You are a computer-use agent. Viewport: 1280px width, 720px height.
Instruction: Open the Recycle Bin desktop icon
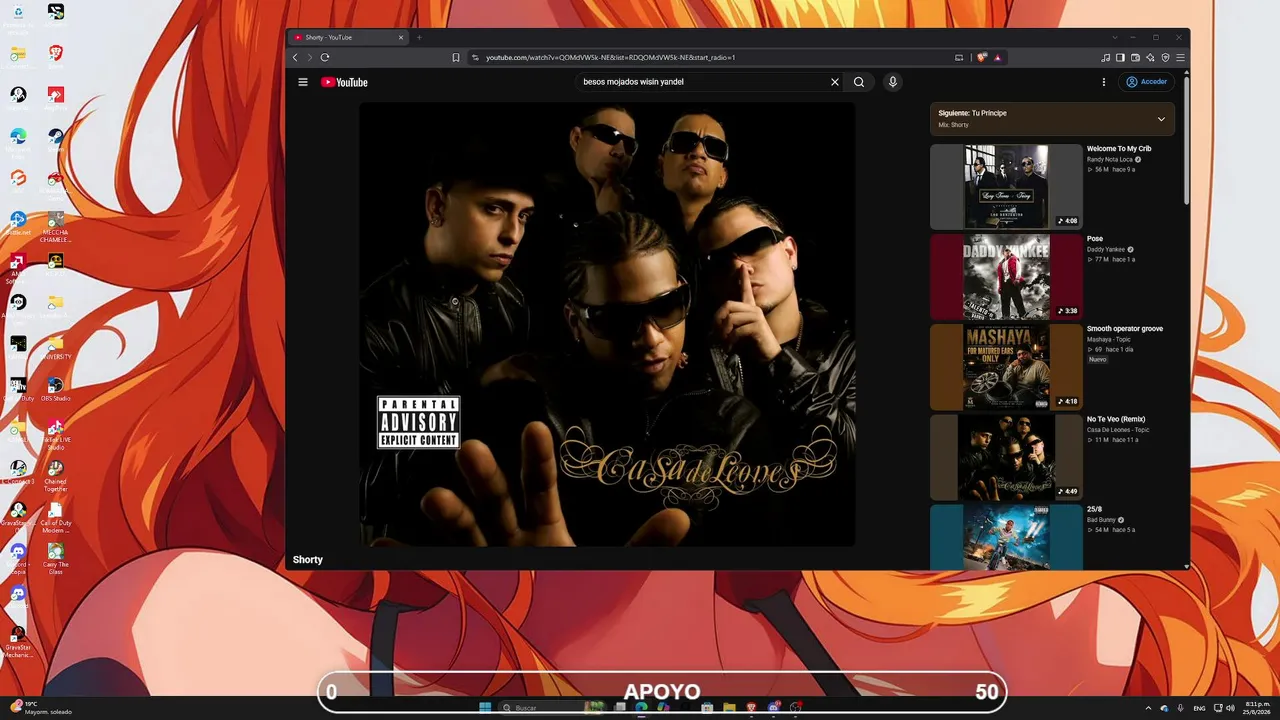click(18, 18)
